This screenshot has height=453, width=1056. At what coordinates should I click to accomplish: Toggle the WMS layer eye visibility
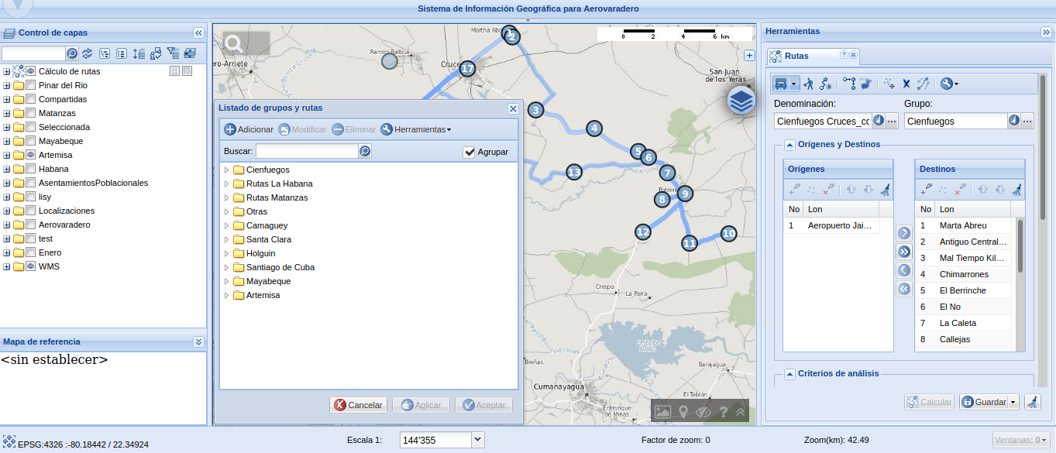pos(30,267)
